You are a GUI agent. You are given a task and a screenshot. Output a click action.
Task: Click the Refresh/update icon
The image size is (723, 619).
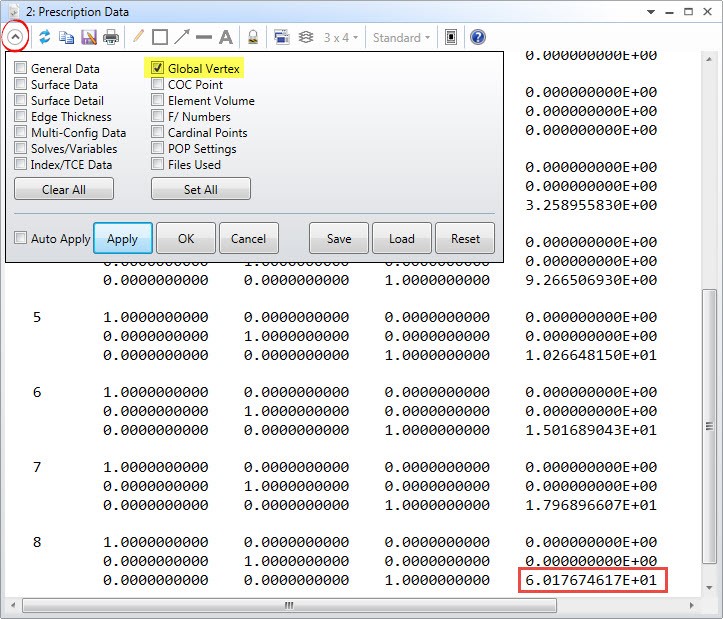45,37
